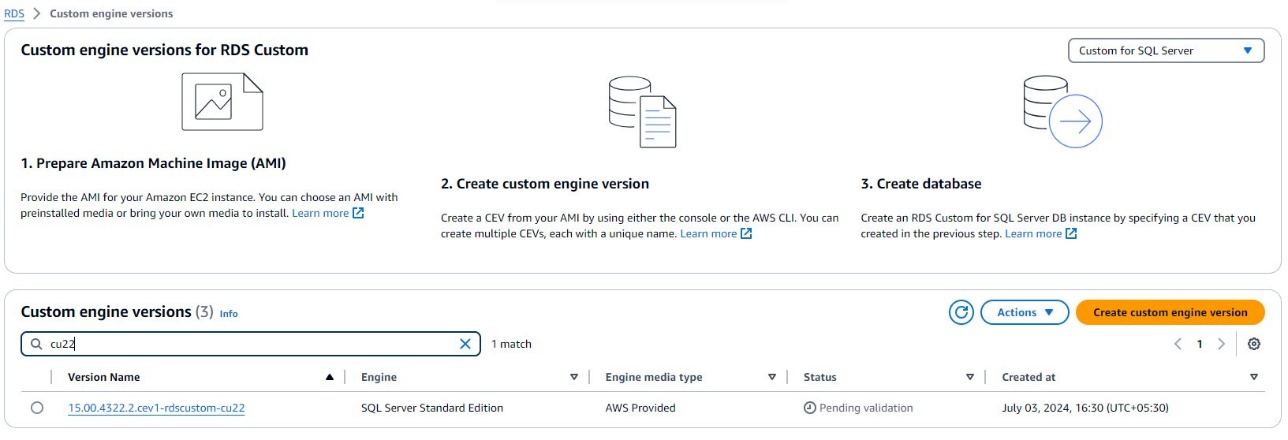
Task: Sort by Engine column header
Action: coord(379,377)
